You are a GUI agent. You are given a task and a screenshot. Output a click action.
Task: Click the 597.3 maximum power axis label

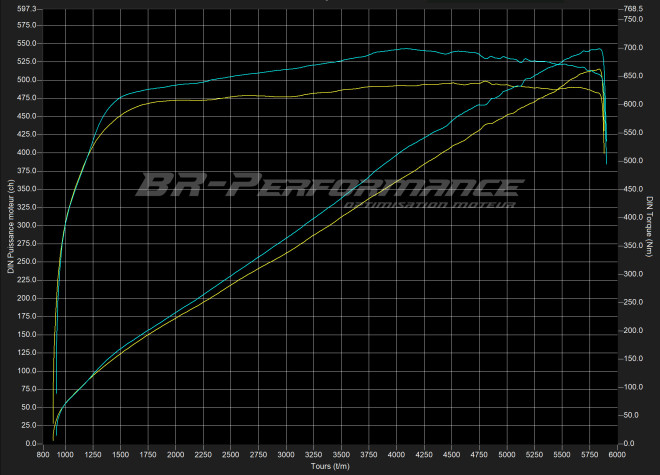[x=27, y=9]
